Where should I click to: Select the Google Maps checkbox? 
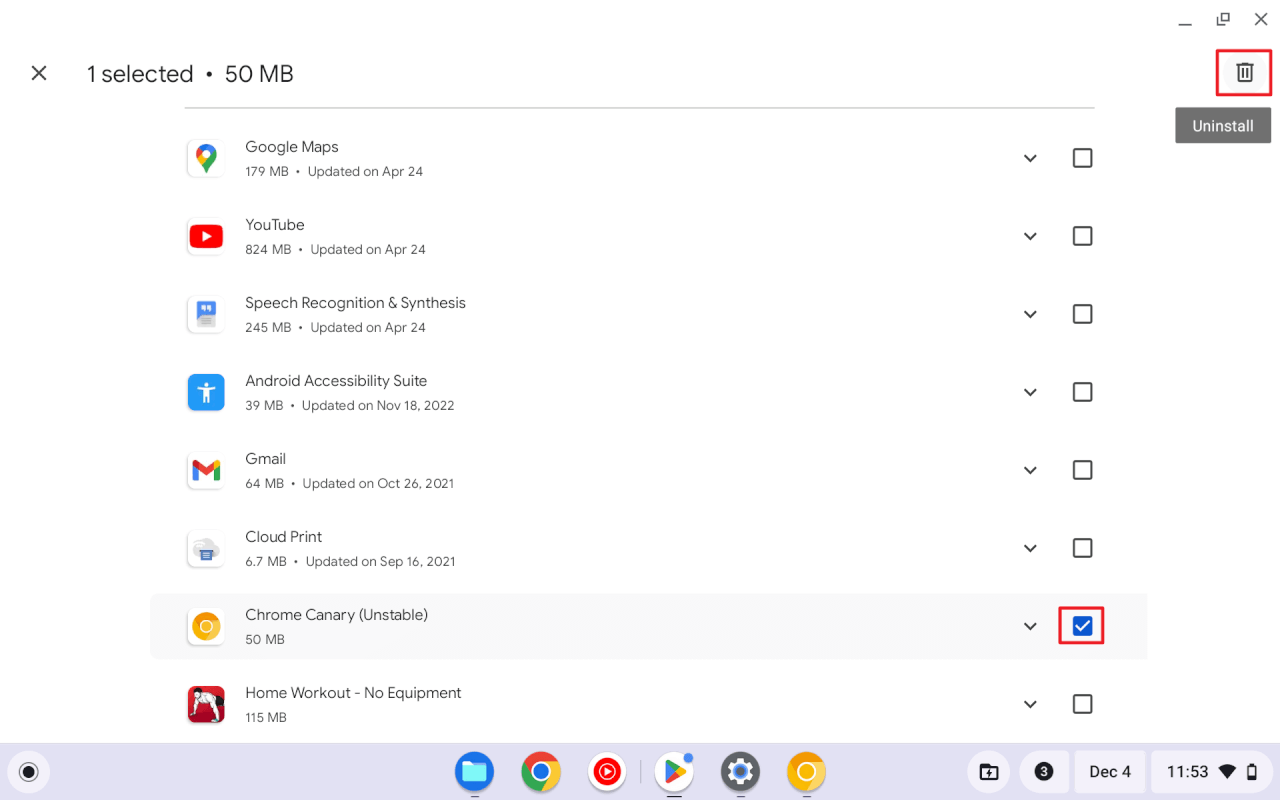(x=1082, y=158)
